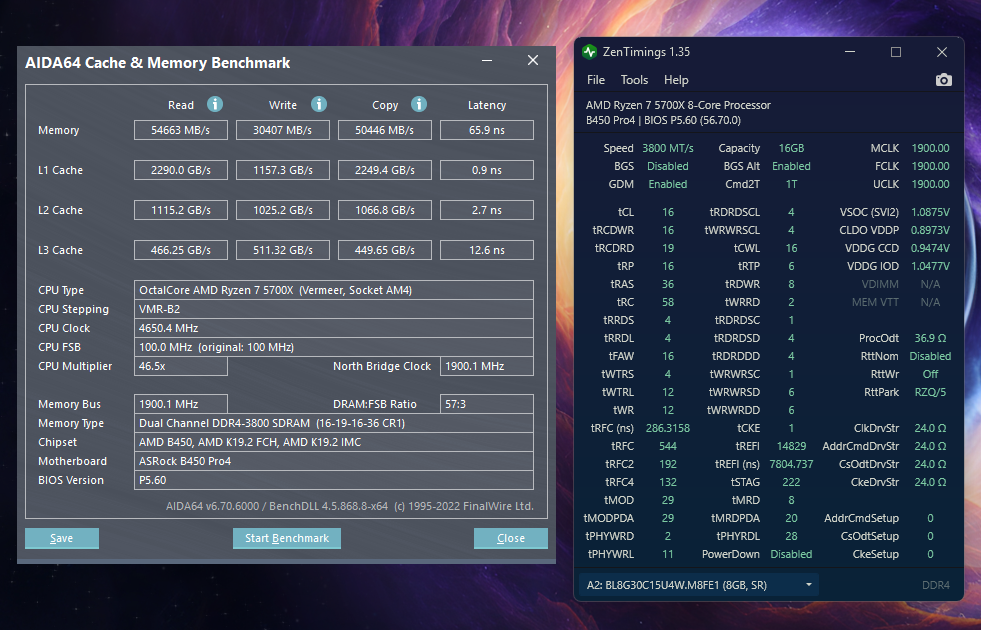
Task: Open the Tools menu in ZenTimings
Action: point(634,80)
